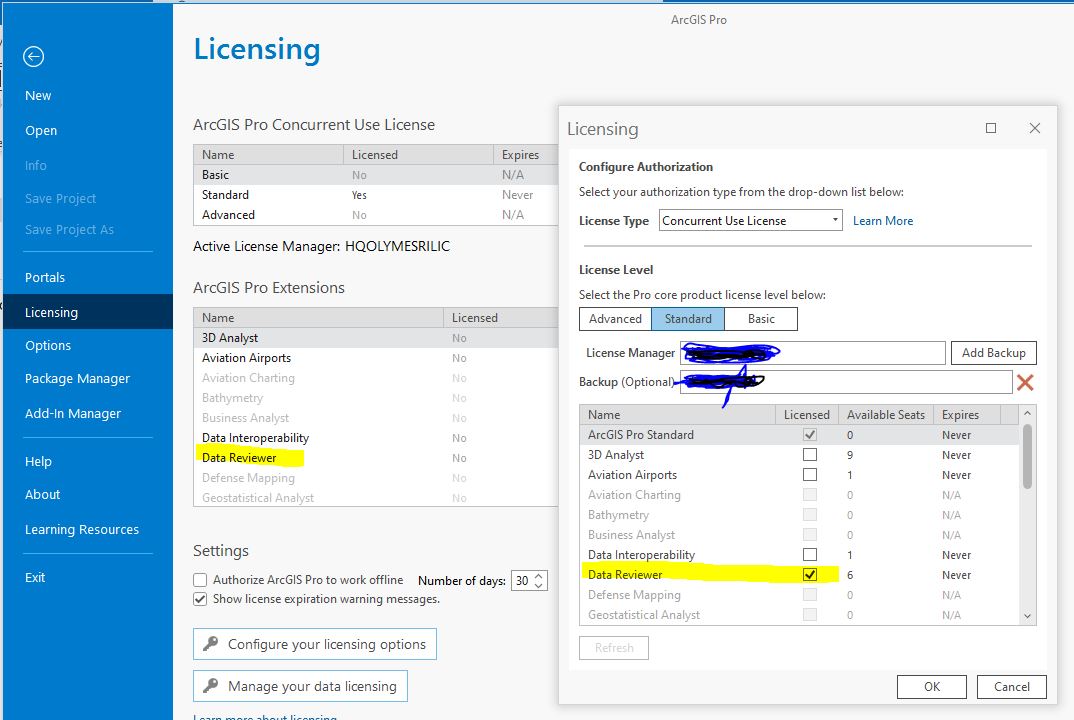This screenshot has width=1074, height=720.
Task: Click the Add Backup button
Action: click(993, 352)
